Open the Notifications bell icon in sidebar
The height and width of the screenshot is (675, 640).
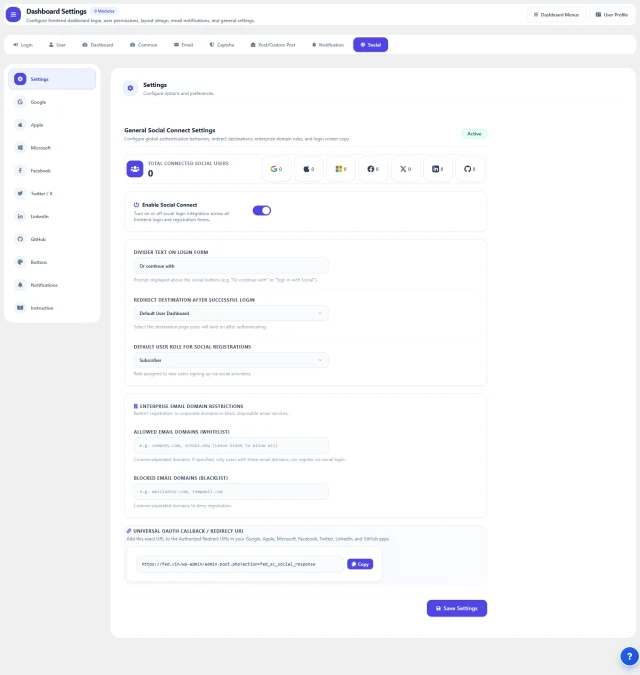[x=20, y=285]
